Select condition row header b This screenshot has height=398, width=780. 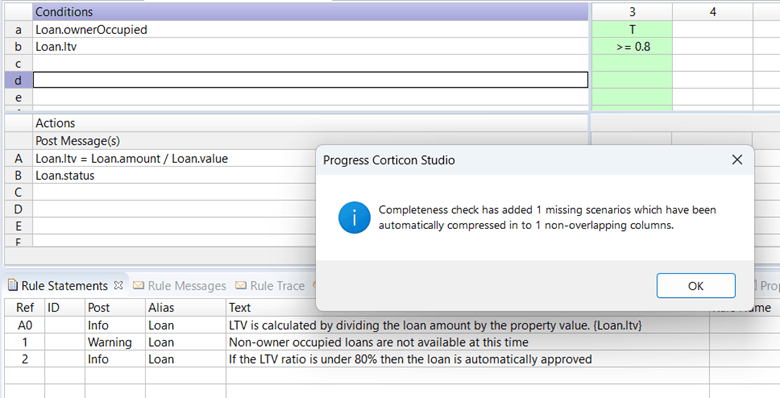pyautogui.click(x=18, y=46)
